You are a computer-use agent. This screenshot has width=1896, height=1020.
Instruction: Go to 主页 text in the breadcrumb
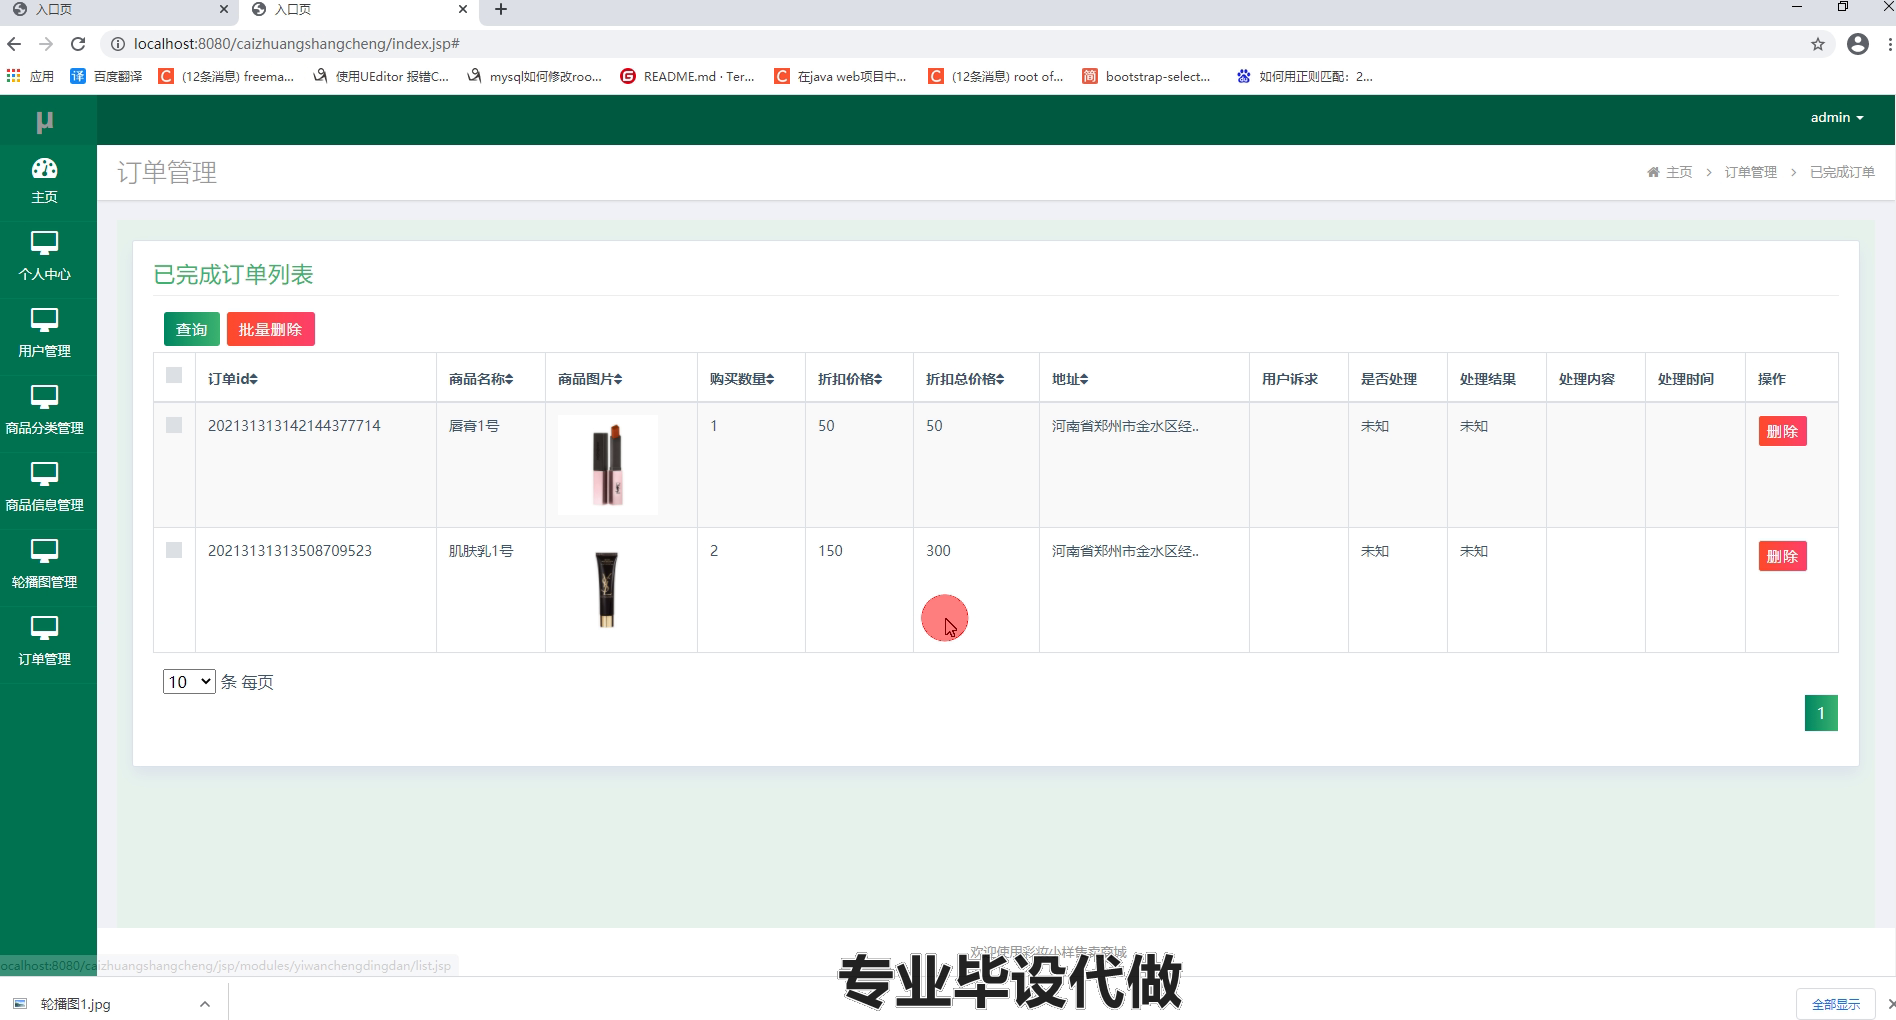tap(1679, 172)
